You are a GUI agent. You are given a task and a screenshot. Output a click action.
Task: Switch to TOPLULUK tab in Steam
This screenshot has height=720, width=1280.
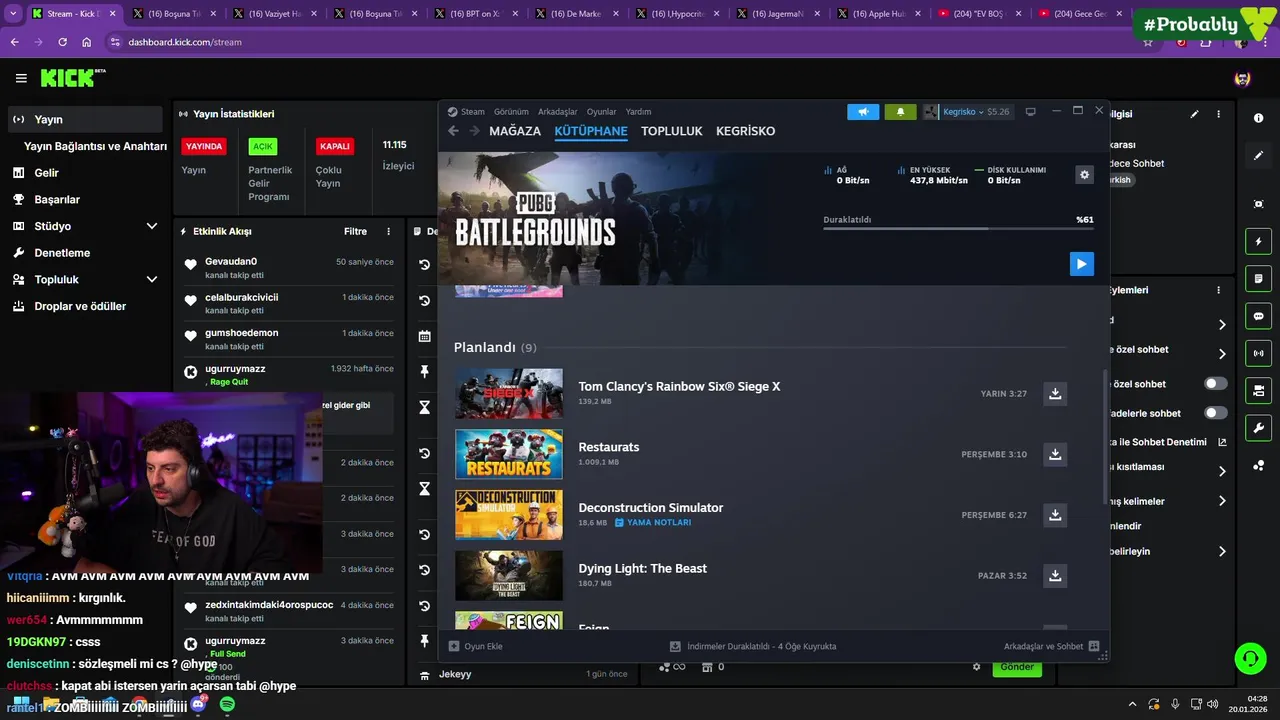point(672,131)
